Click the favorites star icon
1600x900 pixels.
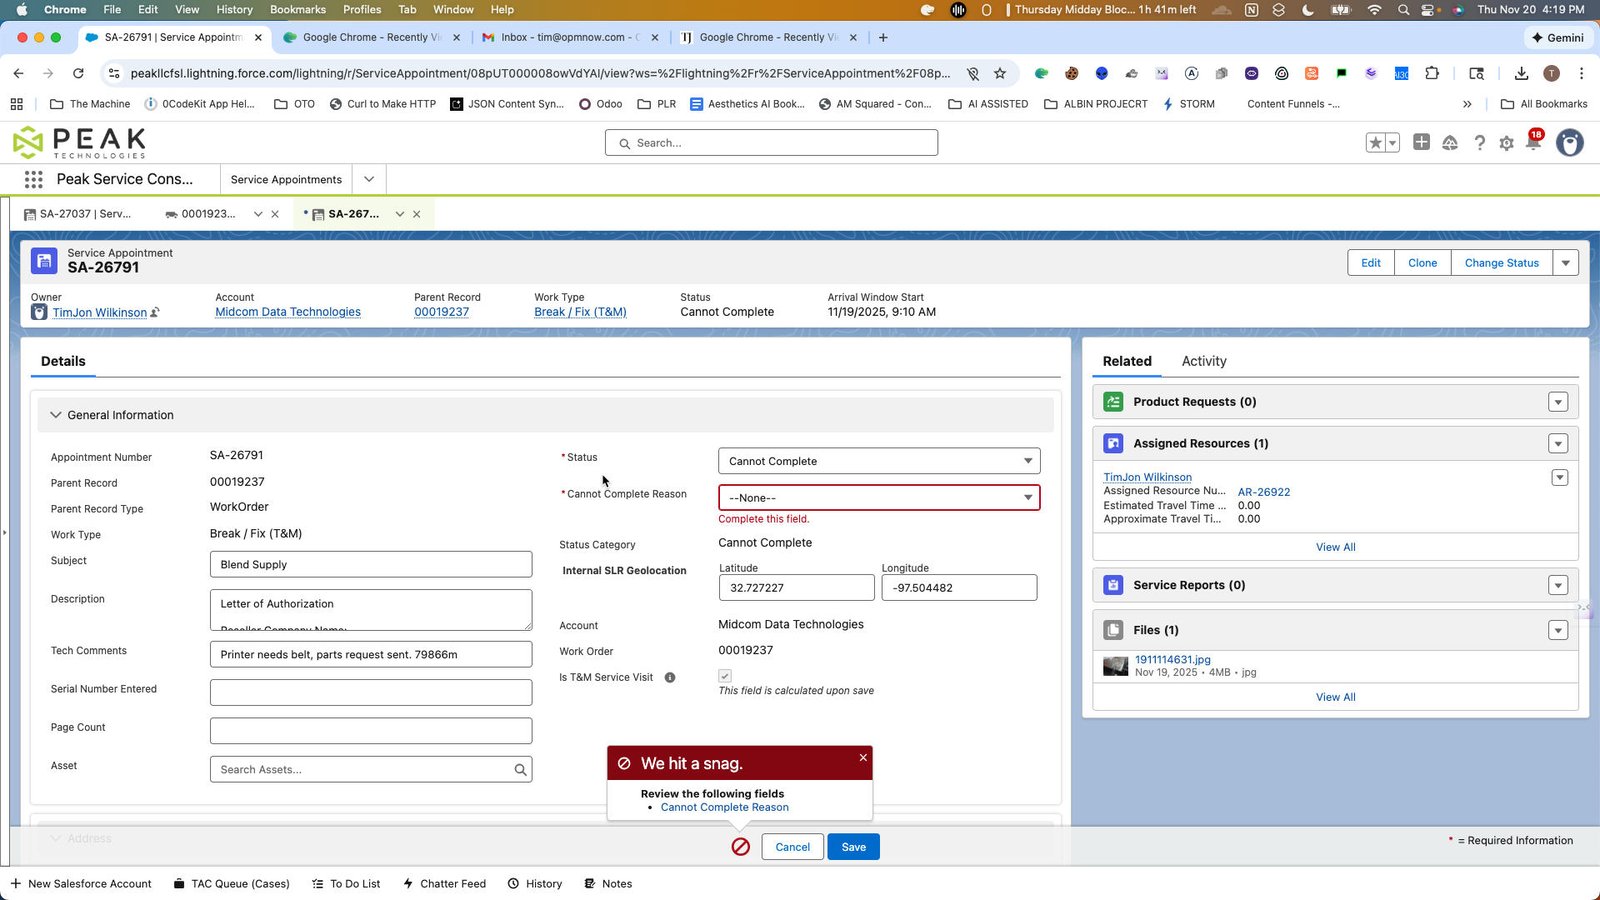click(x=1376, y=143)
